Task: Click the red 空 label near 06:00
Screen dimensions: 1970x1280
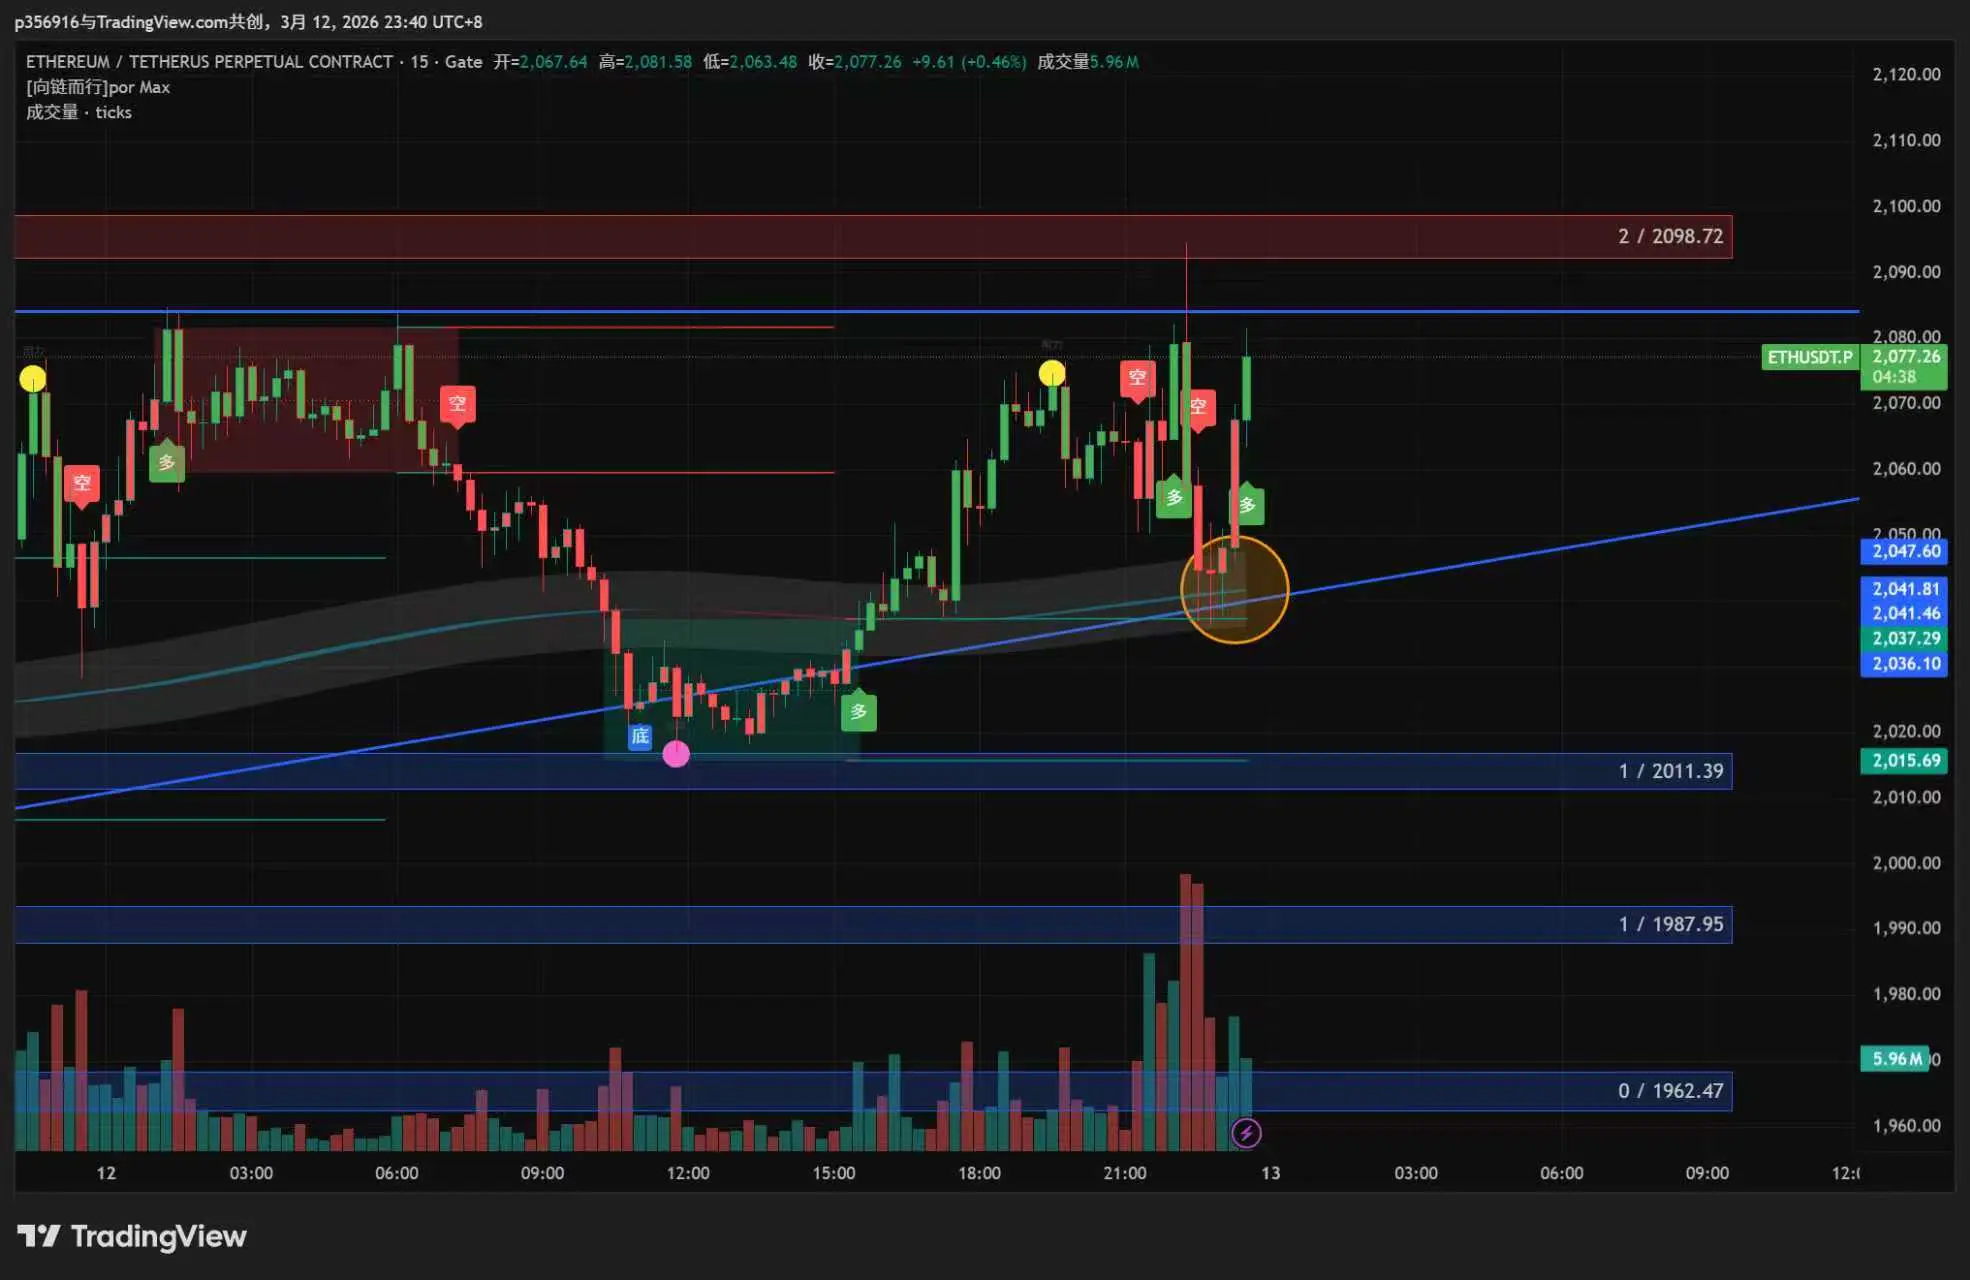Action: (x=457, y=404)
